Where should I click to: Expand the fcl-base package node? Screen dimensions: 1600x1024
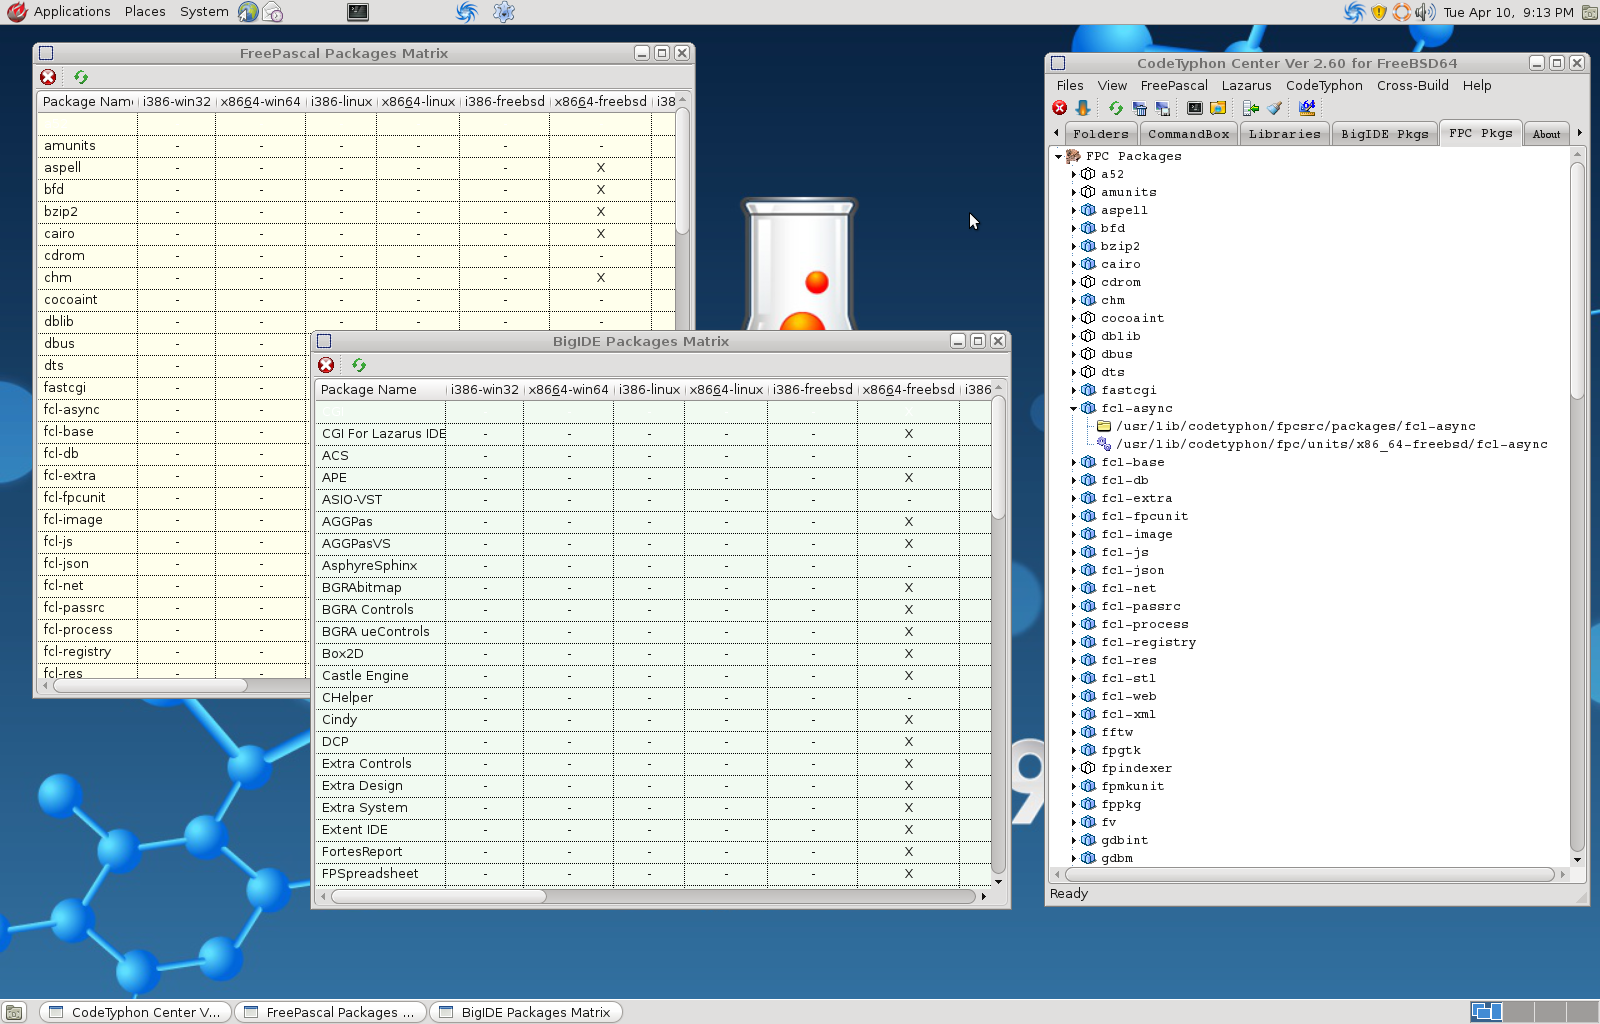[x=1074, y=462]
